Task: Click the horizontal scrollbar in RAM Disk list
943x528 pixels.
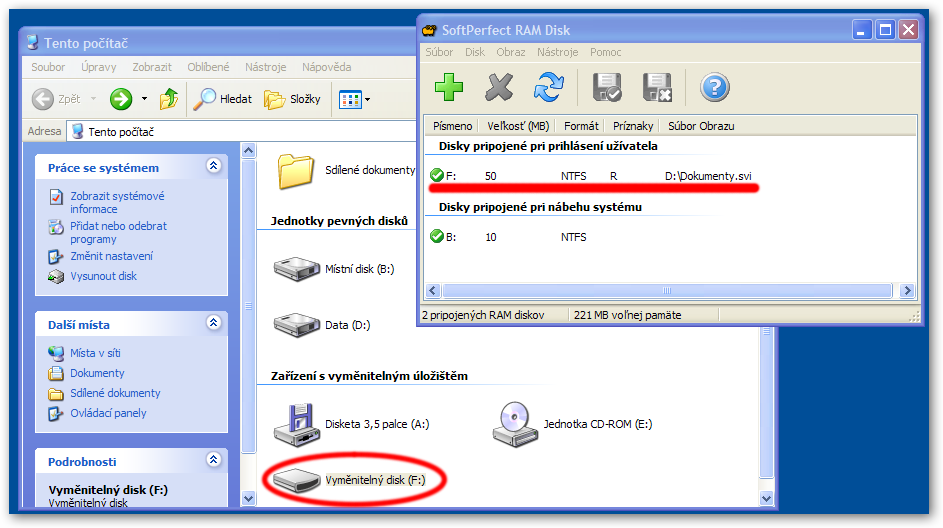Action: tap(666, 290)
